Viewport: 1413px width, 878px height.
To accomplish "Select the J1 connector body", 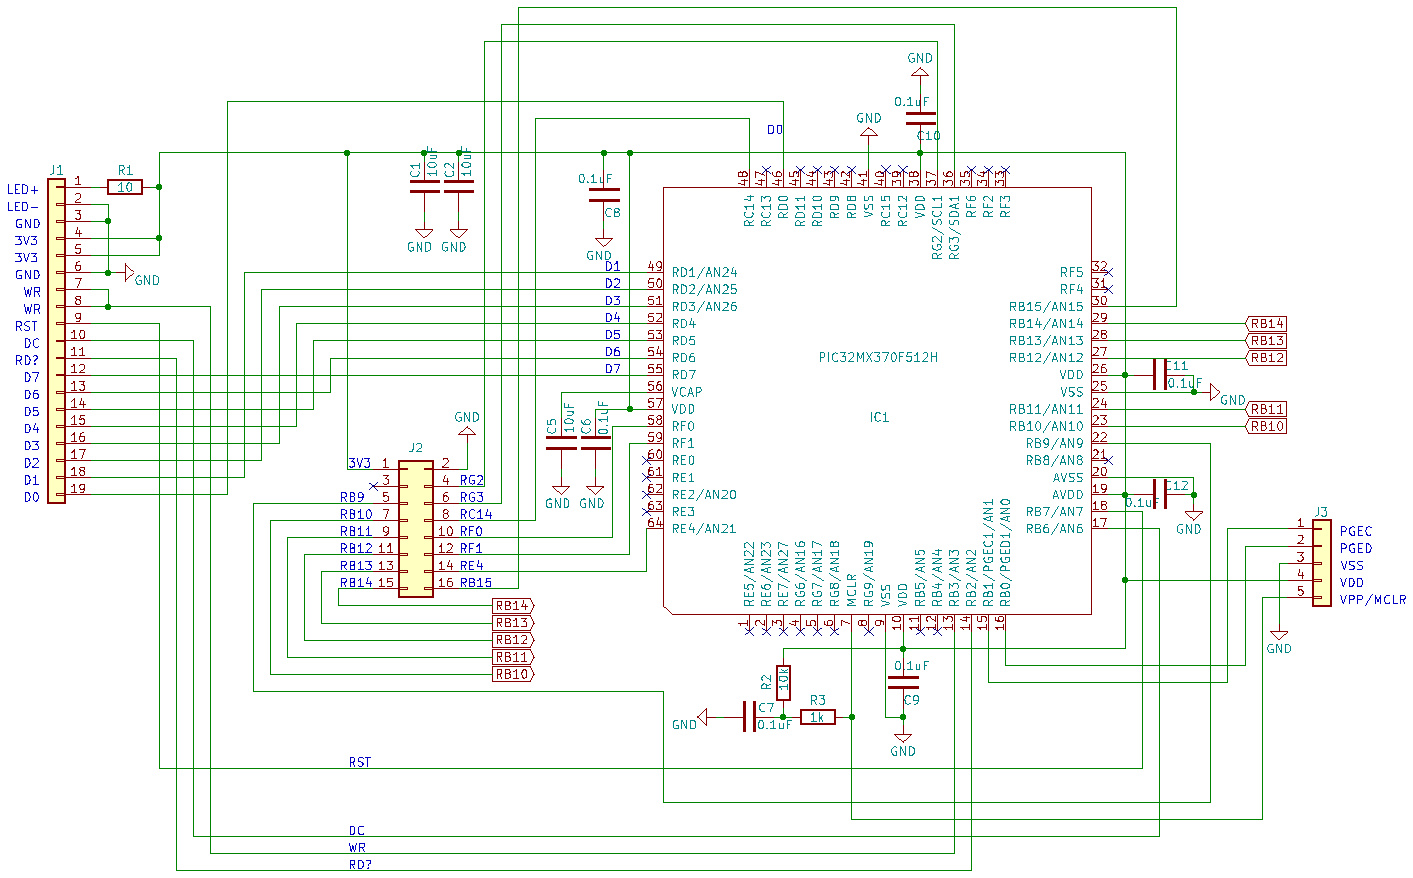I will tap(56, 340).
